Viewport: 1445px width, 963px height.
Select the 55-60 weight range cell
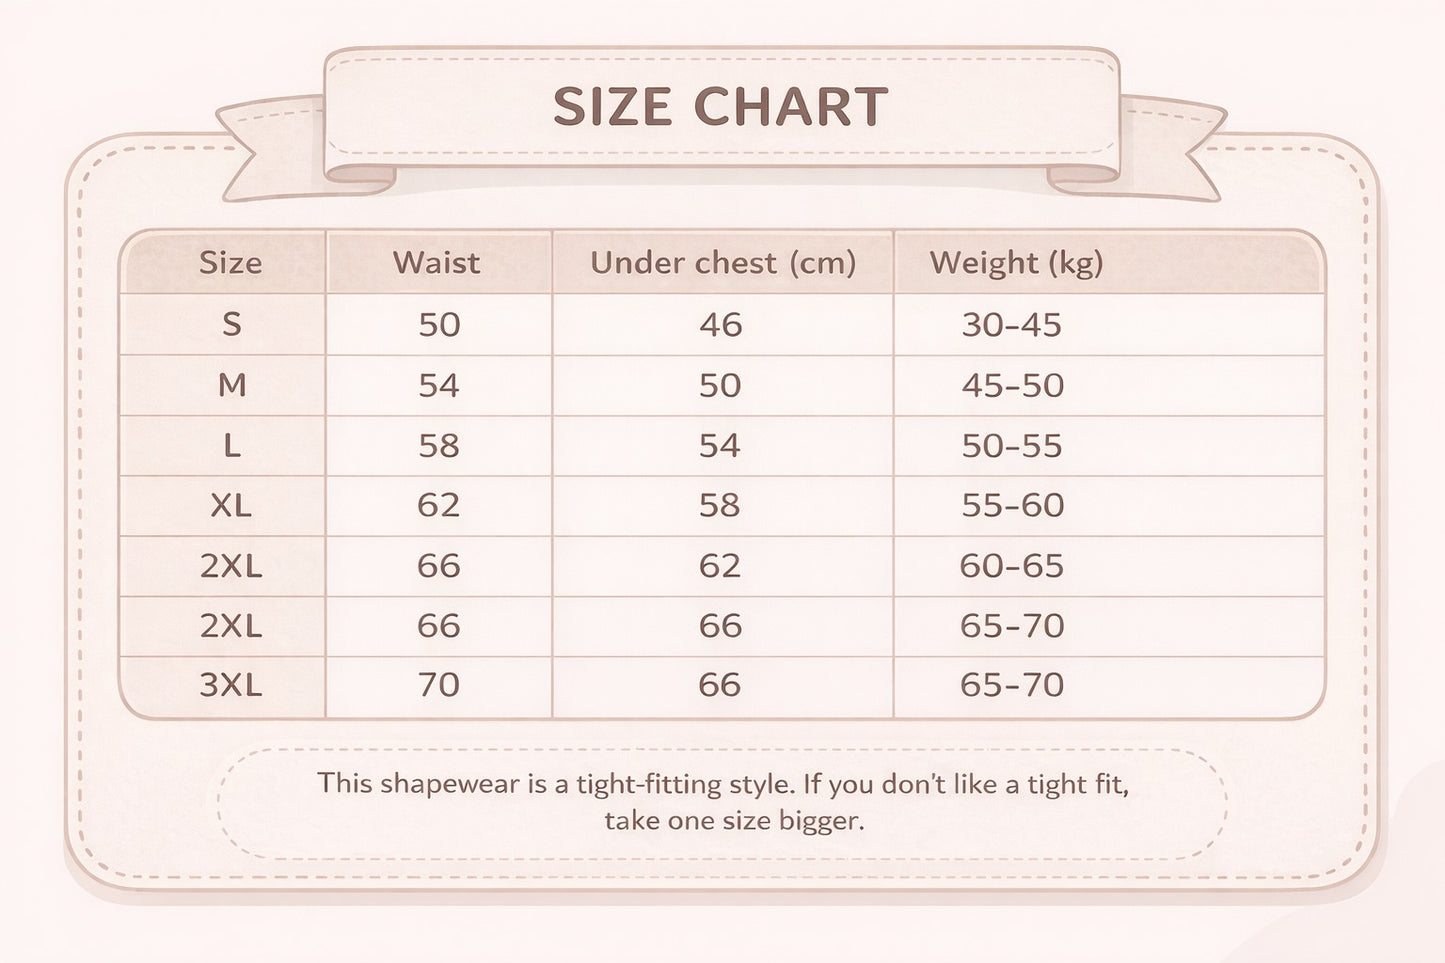pos(1012,505)
